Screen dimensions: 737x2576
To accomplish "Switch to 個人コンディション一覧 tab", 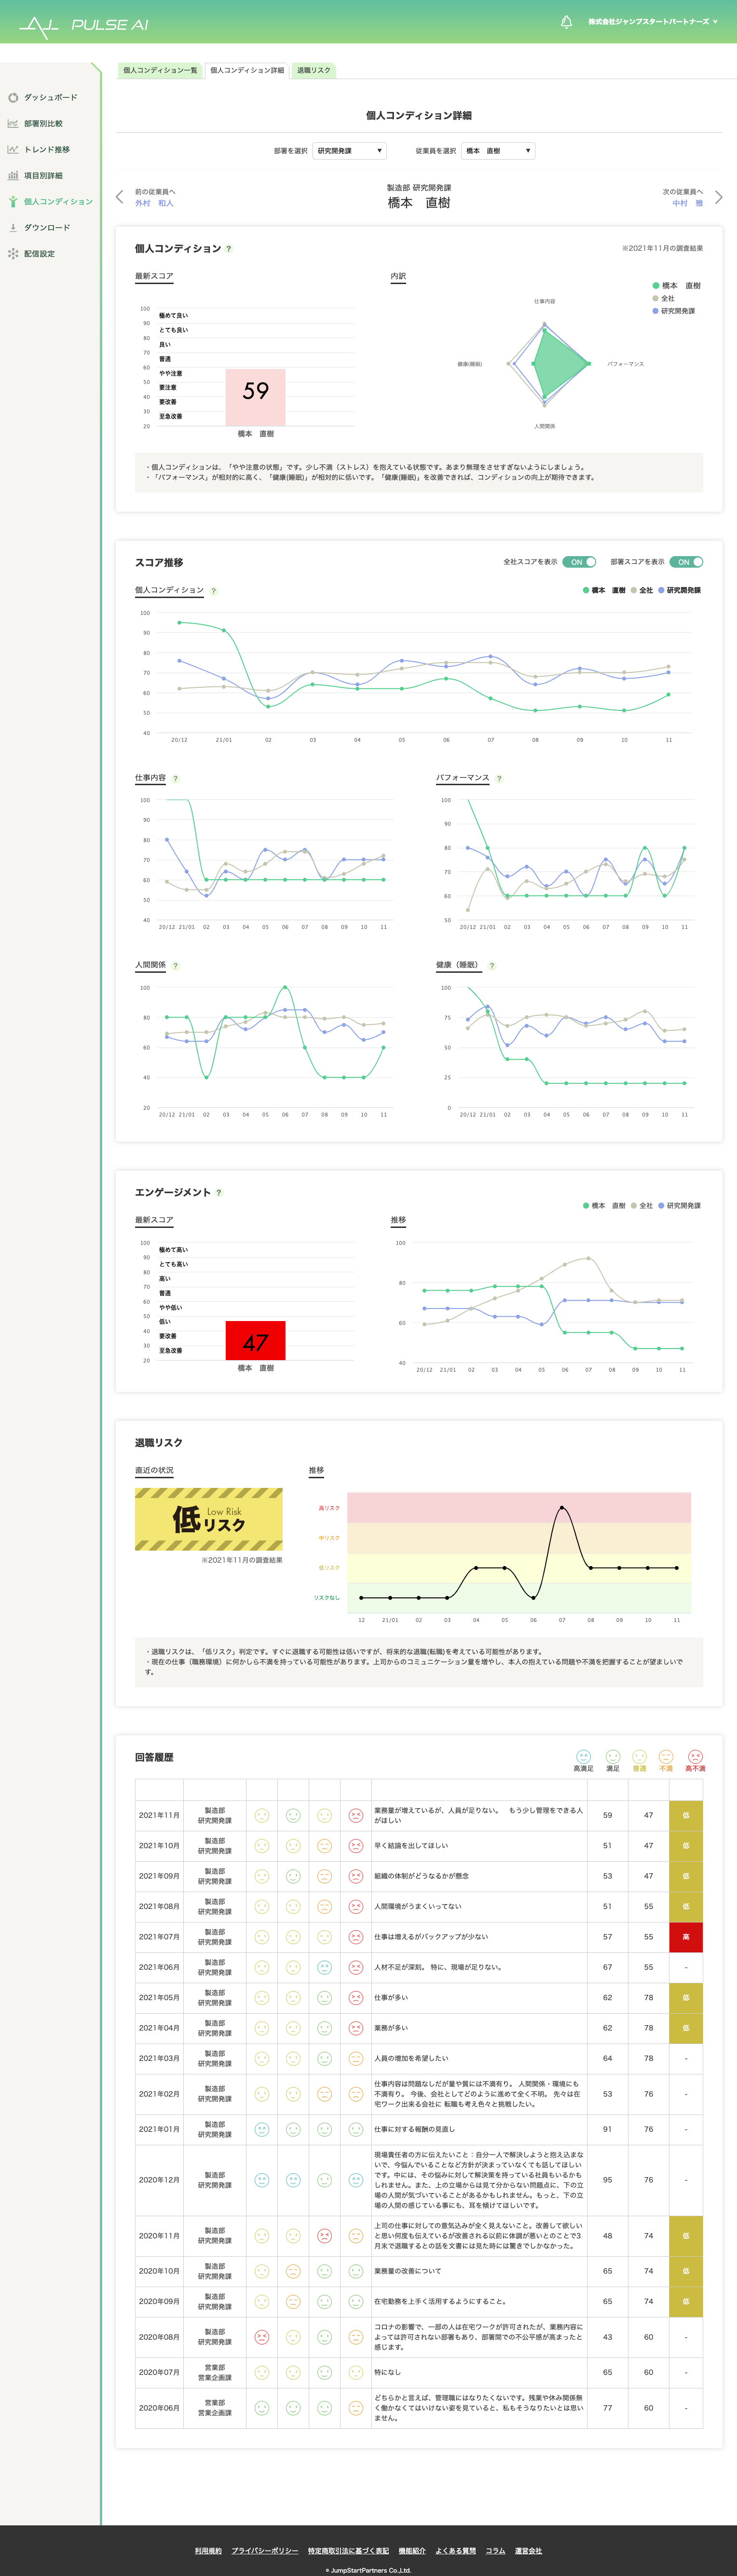I will pyautogui.click(x=160, y=70).
